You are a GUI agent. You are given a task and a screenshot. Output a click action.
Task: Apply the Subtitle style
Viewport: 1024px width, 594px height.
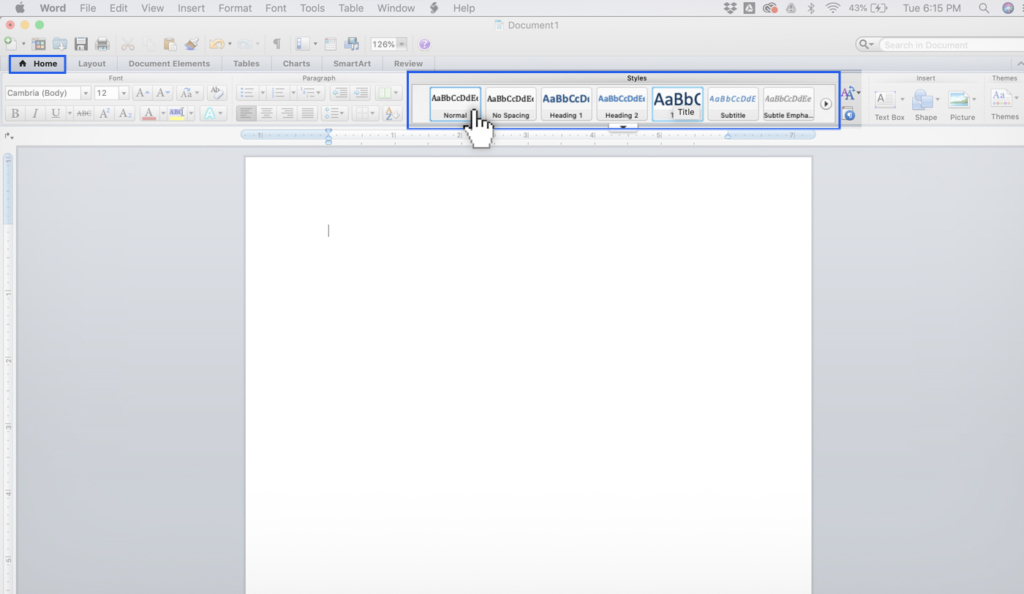click(x=733, y=103)
